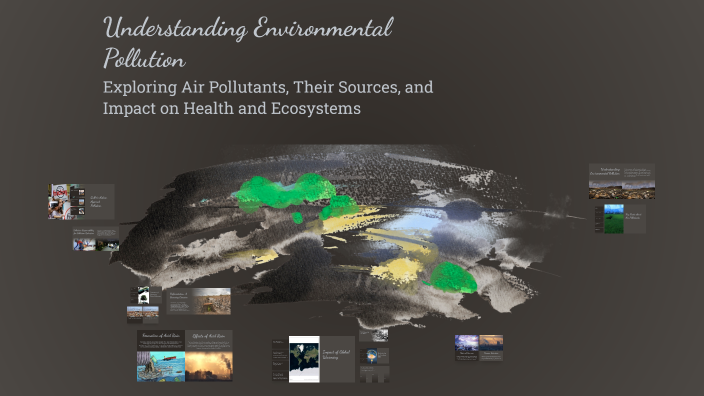Click the factory smokestacks sunset photo
This screenshot has height=396, width=704.
point(209,367)
